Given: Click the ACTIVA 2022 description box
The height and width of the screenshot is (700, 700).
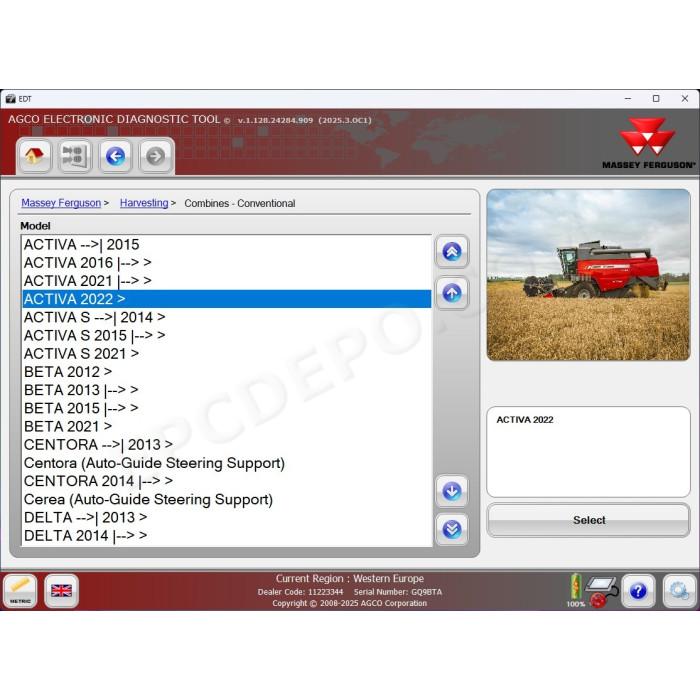Looking at the screenshot, I should (x=588, y=451).
